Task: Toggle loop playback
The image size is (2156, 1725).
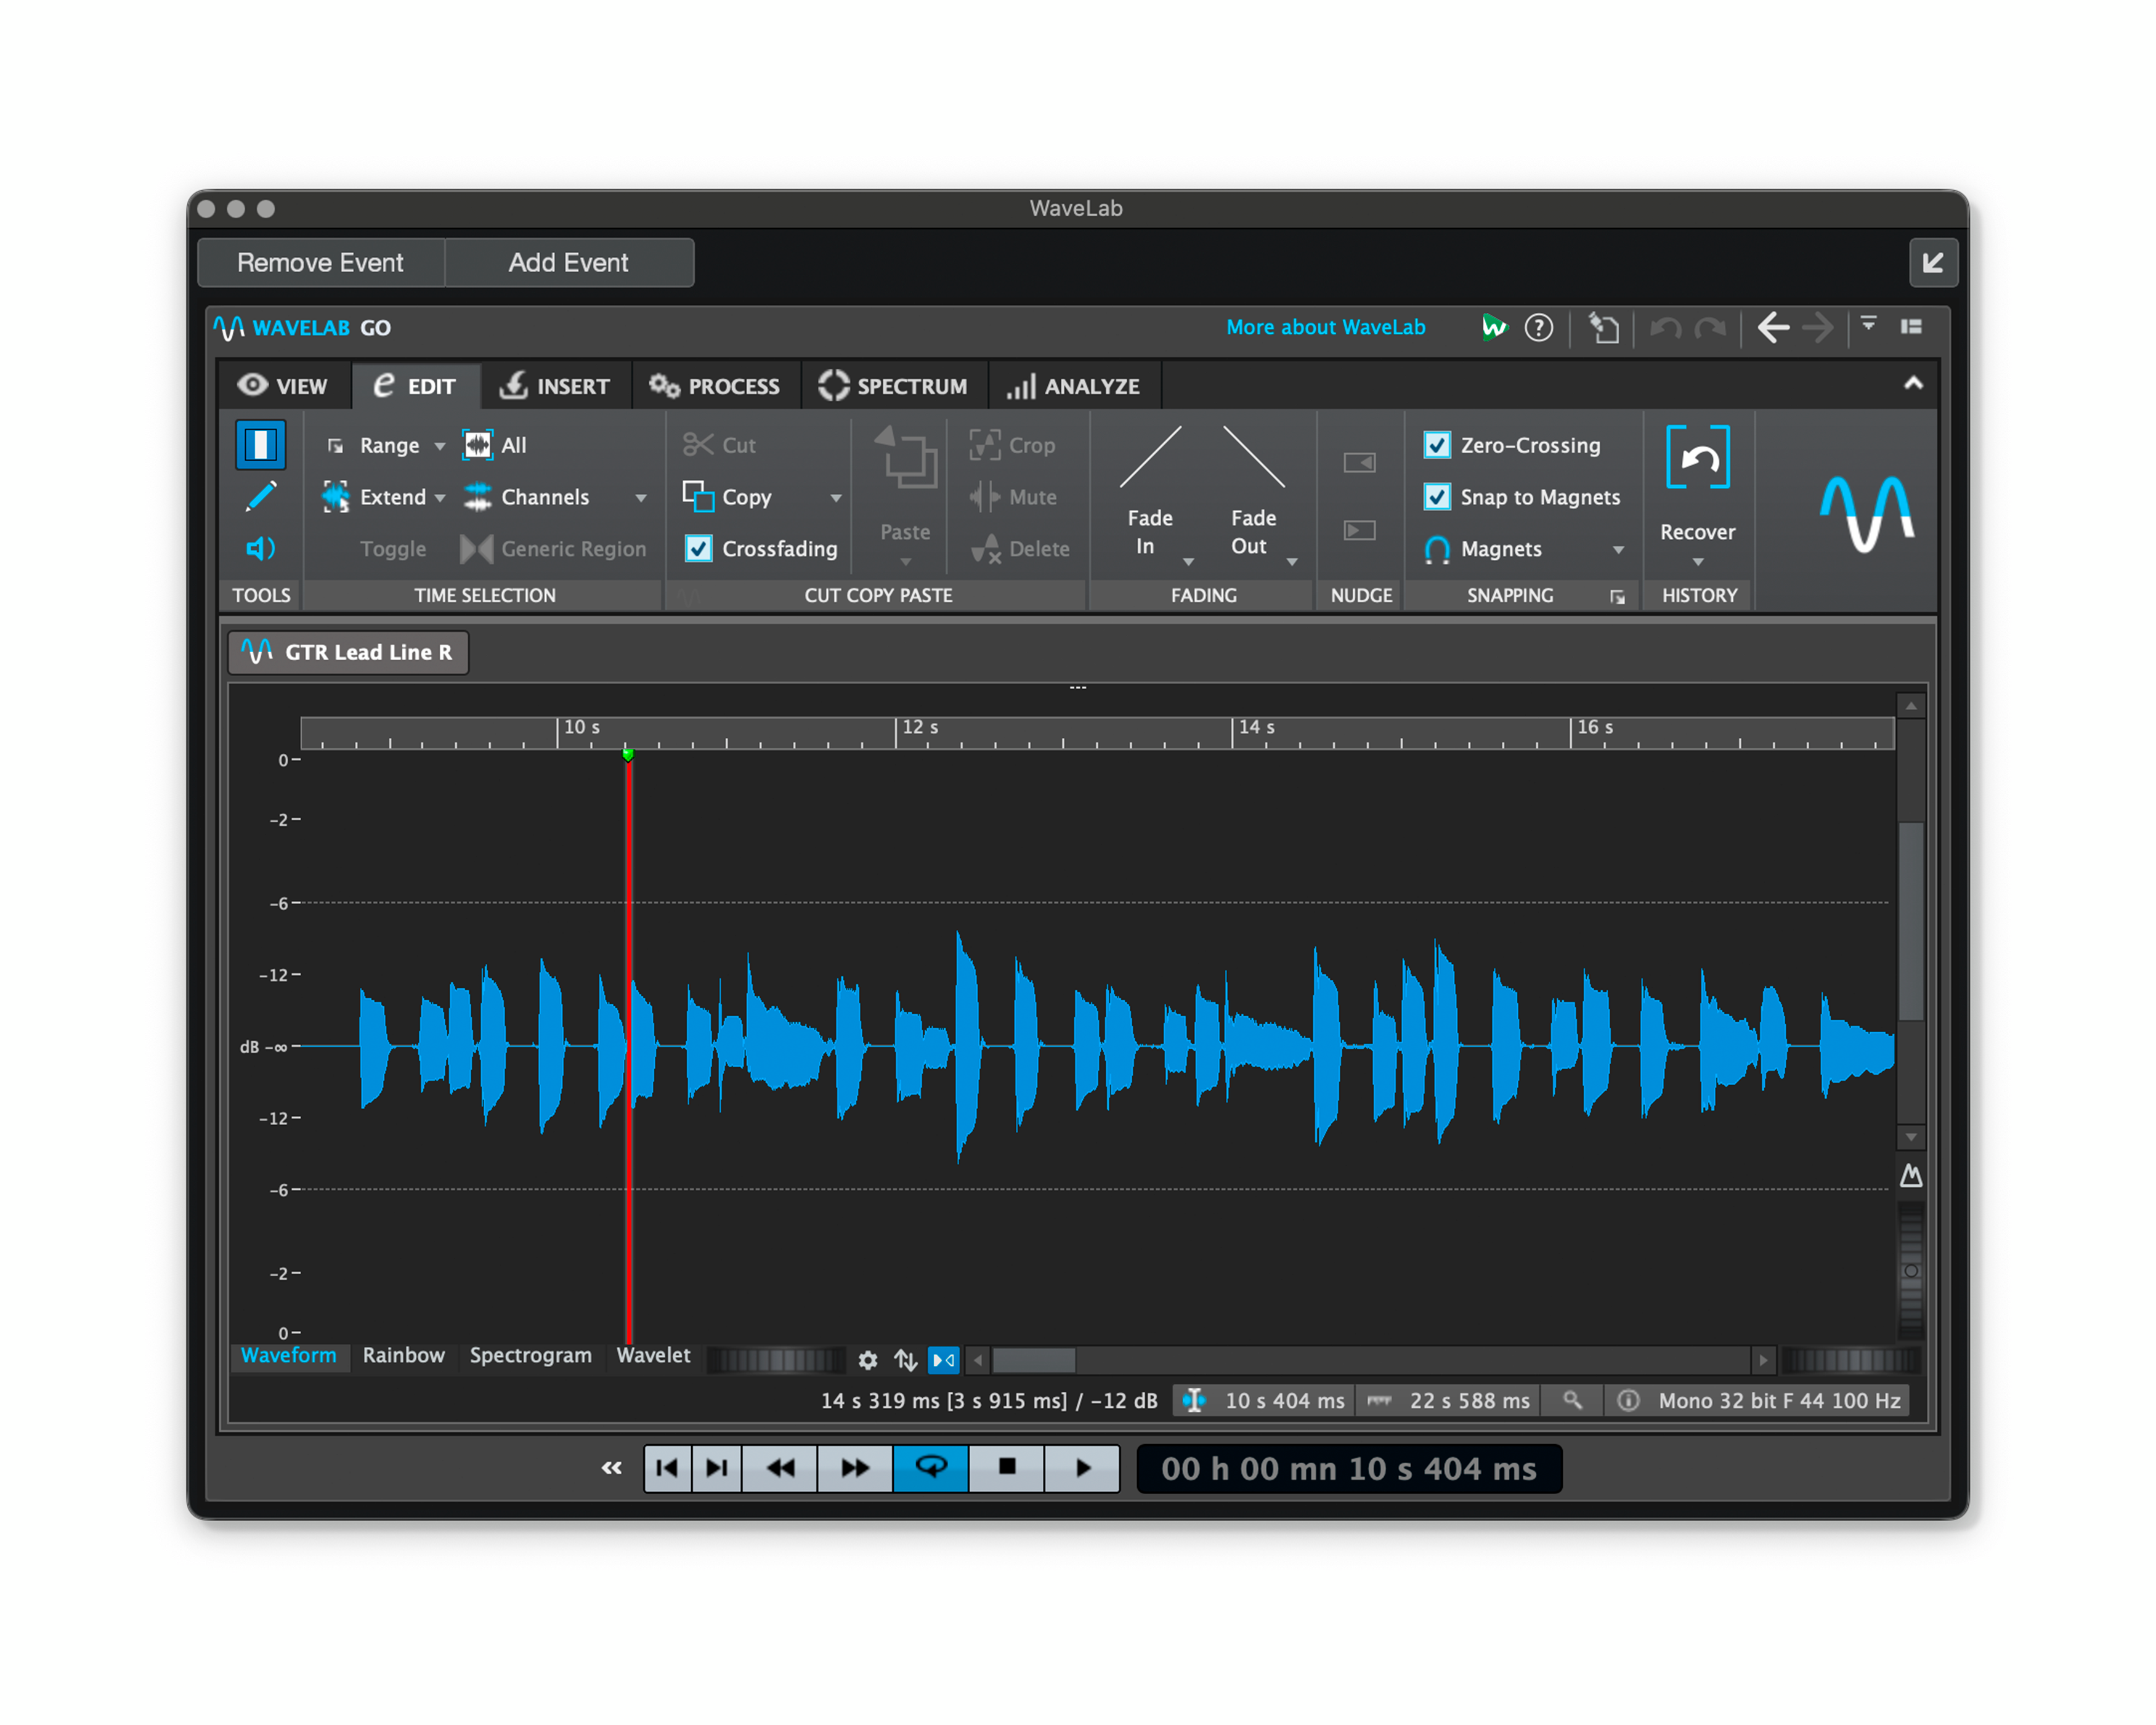Action: click(x=930, y=1467)
